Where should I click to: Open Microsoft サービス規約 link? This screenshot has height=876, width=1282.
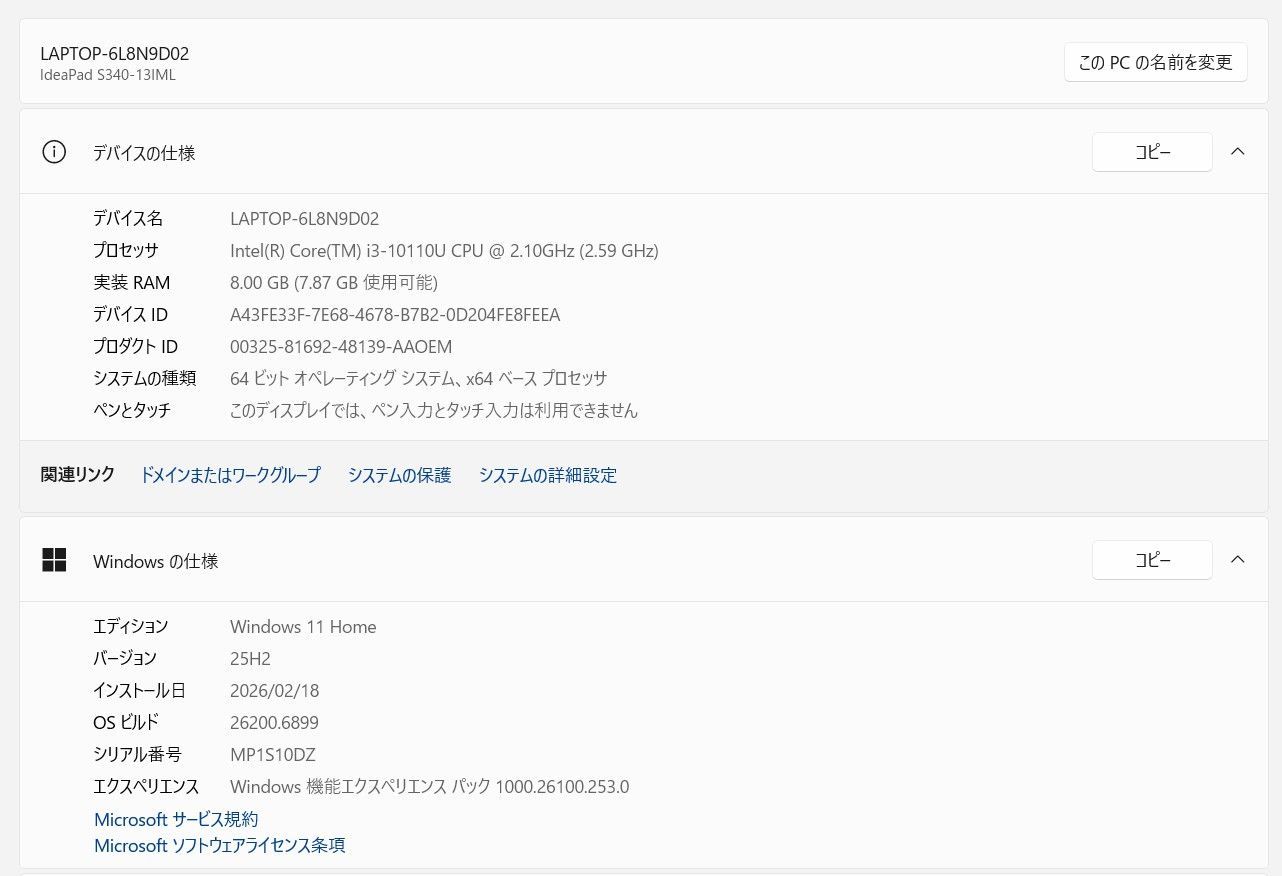(176, 819)
